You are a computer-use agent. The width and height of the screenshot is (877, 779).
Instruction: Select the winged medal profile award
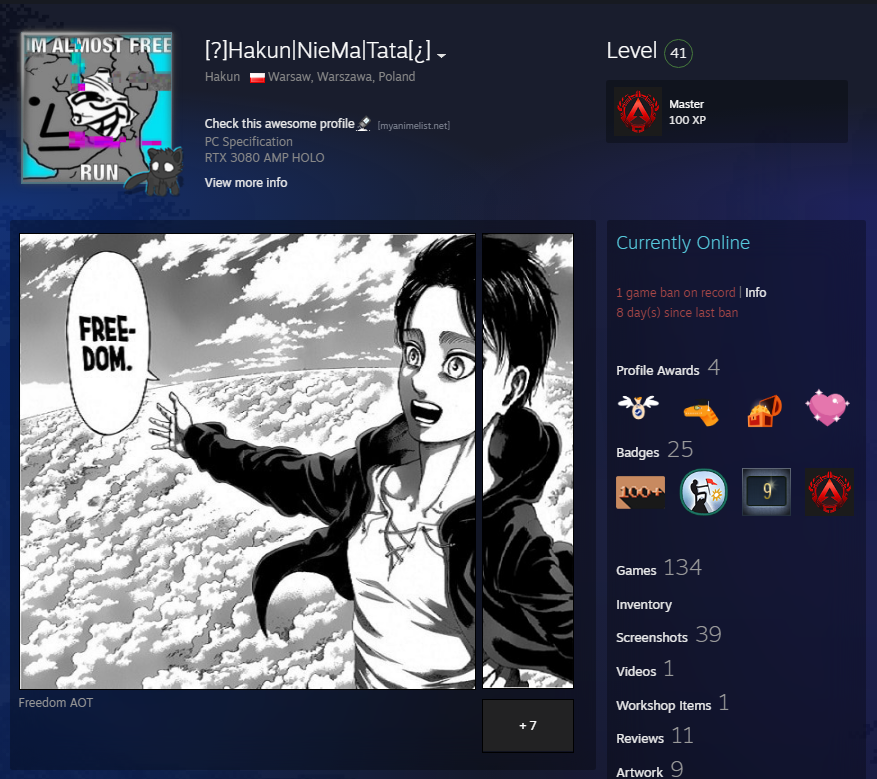point(638,407)
